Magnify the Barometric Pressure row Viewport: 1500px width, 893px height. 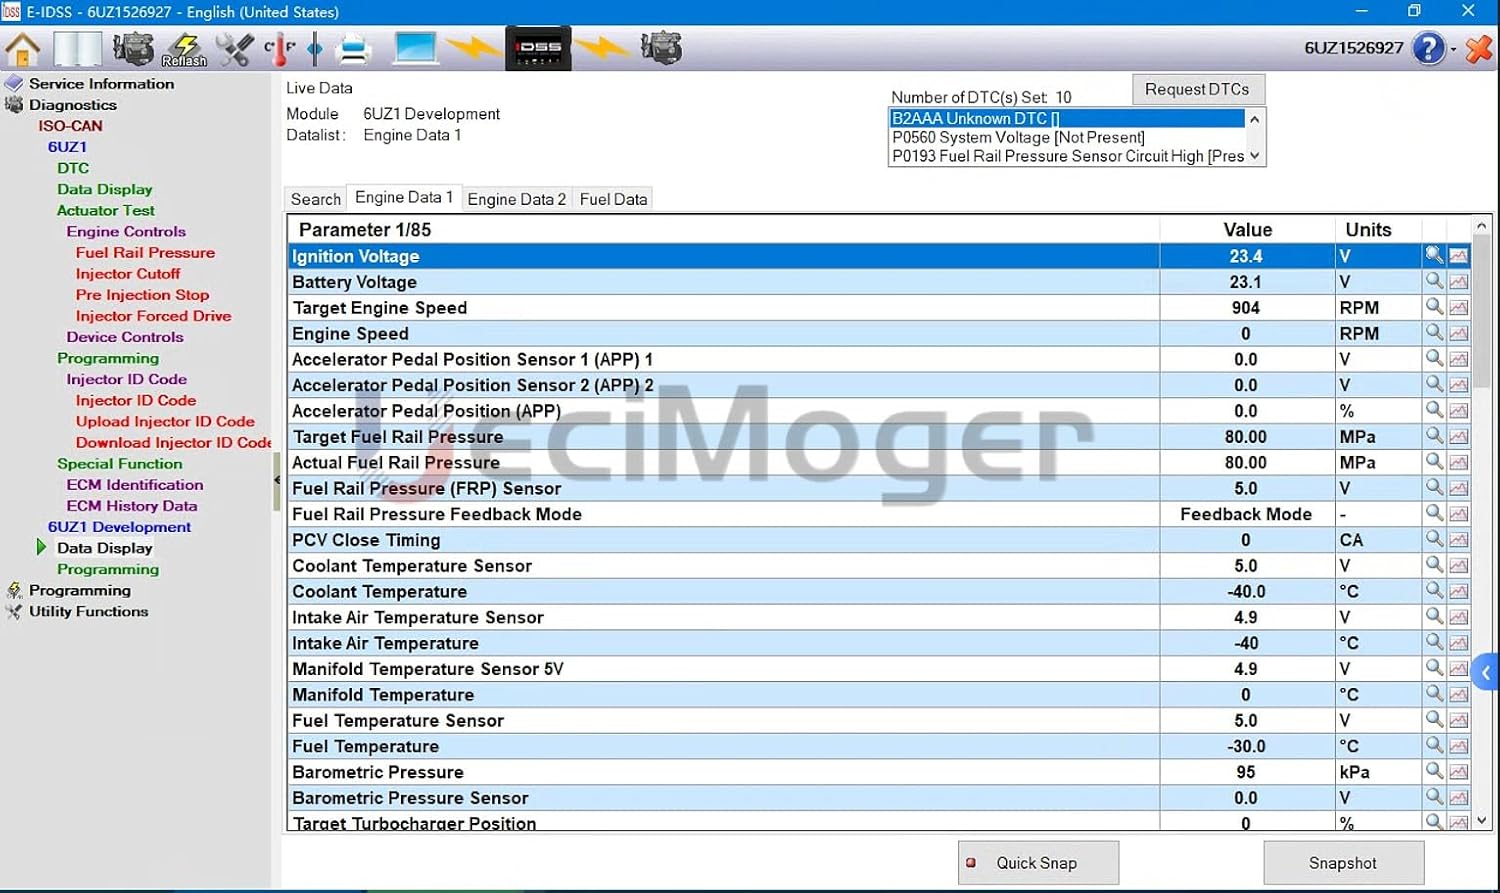1434,771
